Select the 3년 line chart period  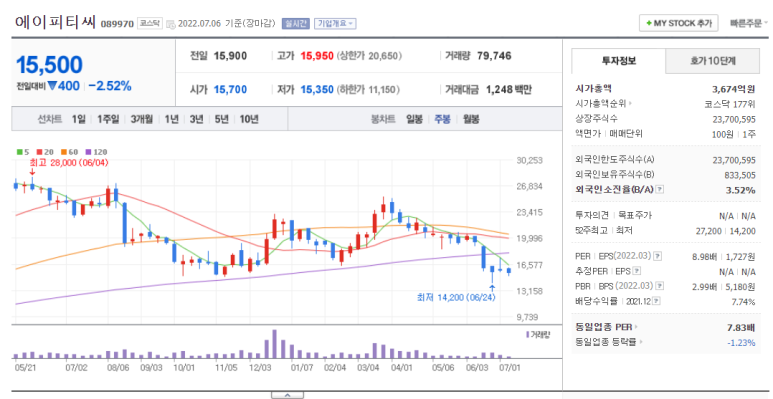pos(196,119)
